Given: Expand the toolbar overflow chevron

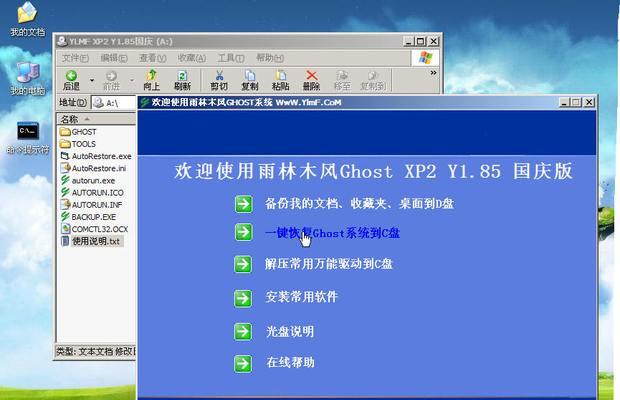Looking at the screenshot, I should (433, 73).
